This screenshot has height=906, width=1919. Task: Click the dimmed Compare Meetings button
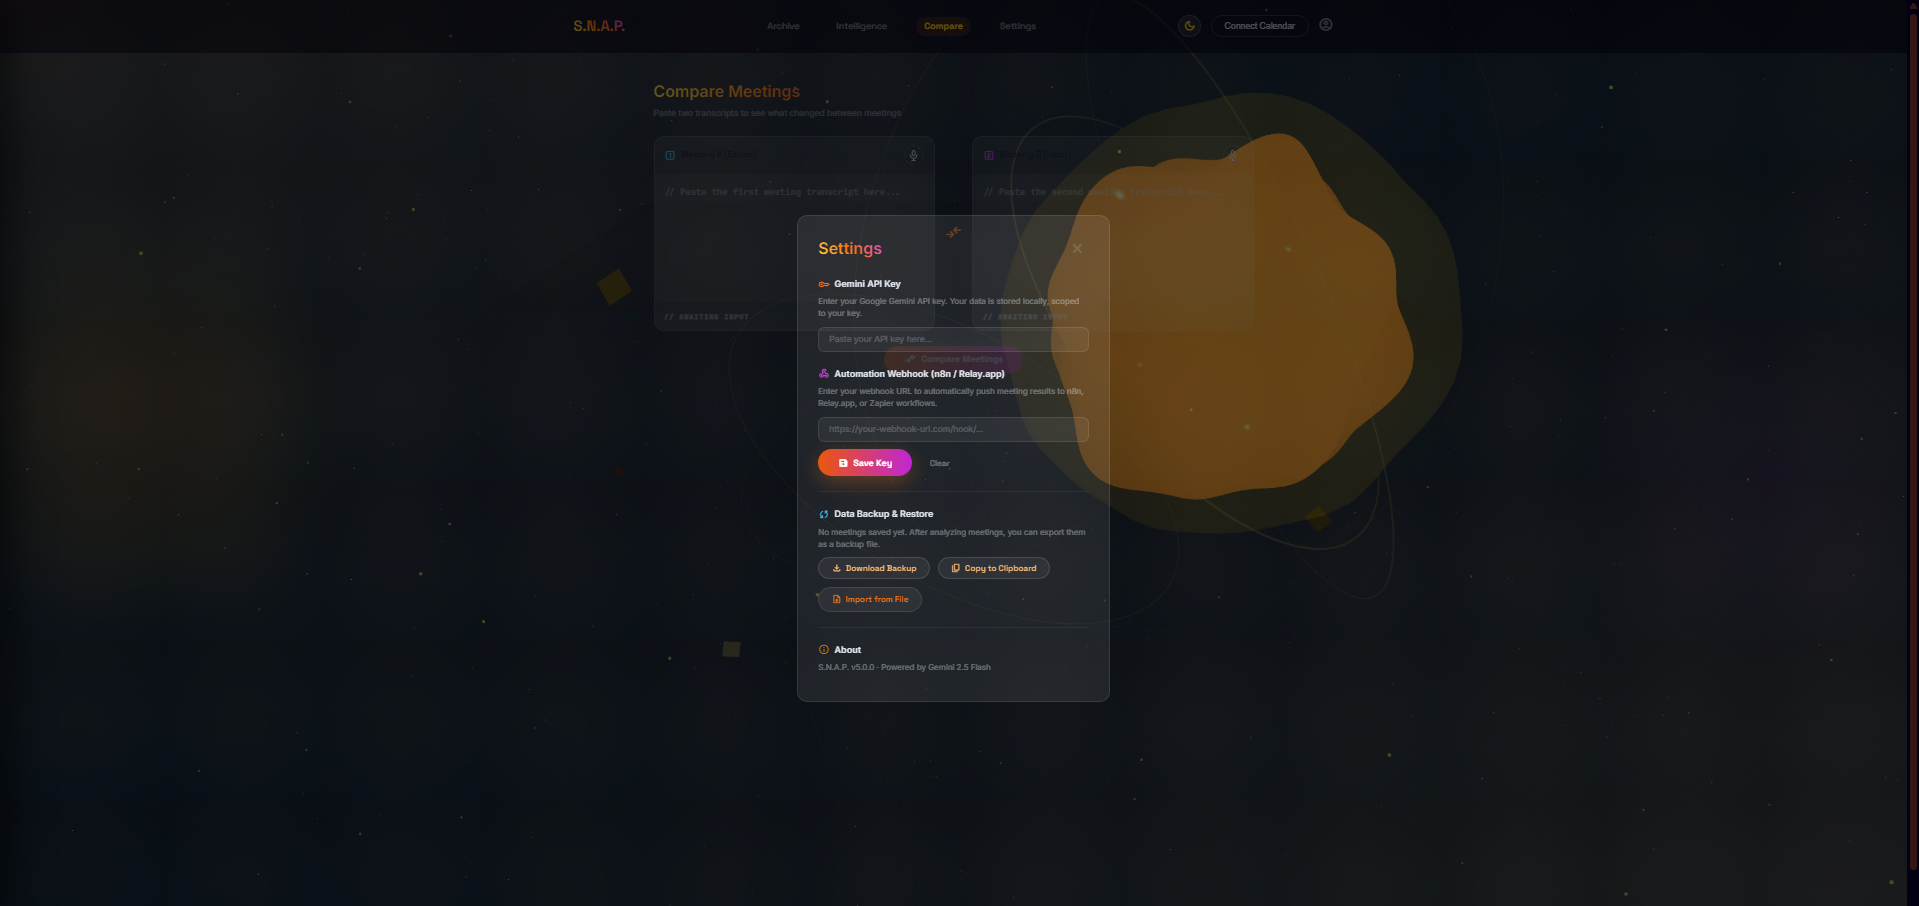[953, 359]
